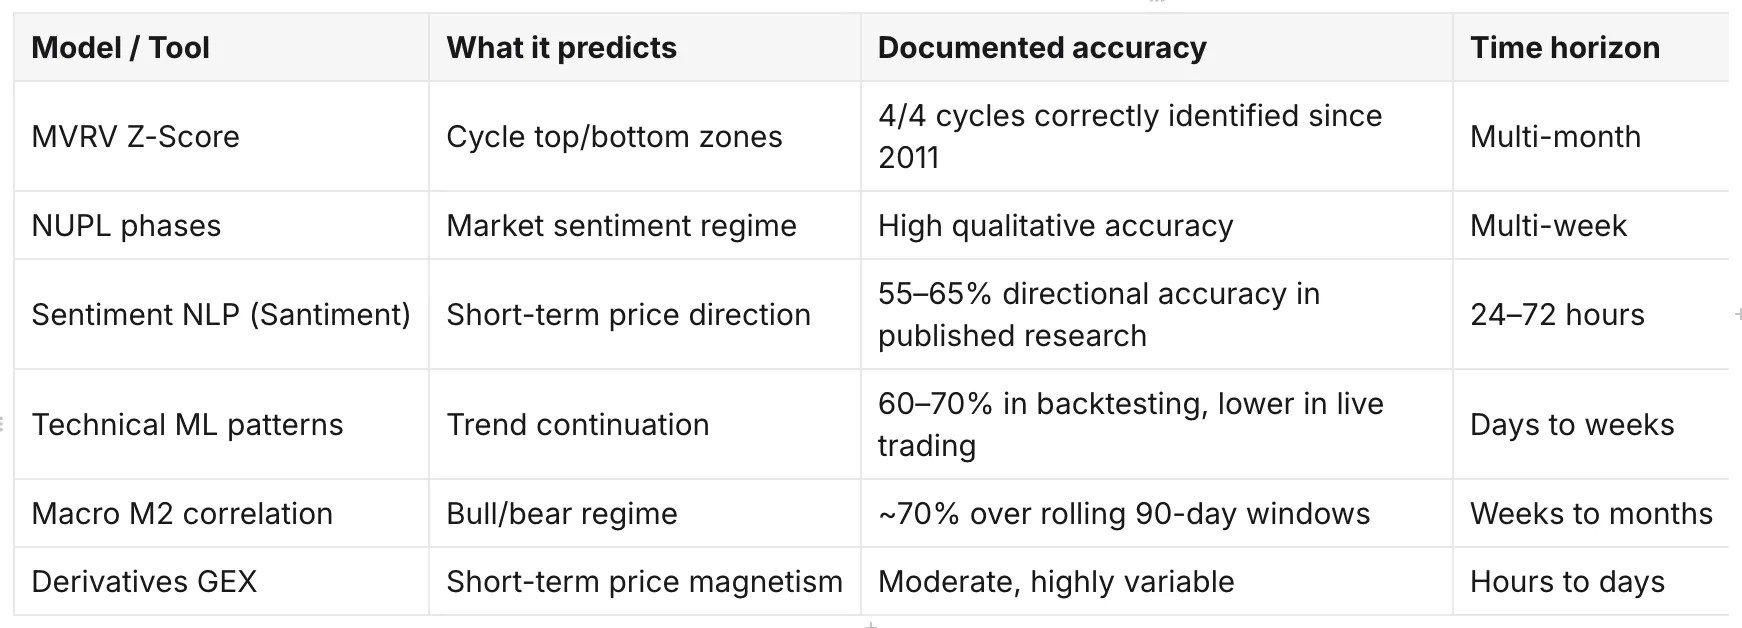Screen dimensions: 1742x628
Task: Click the Moderate, highly variable cell
Action: click(1157, 581)
